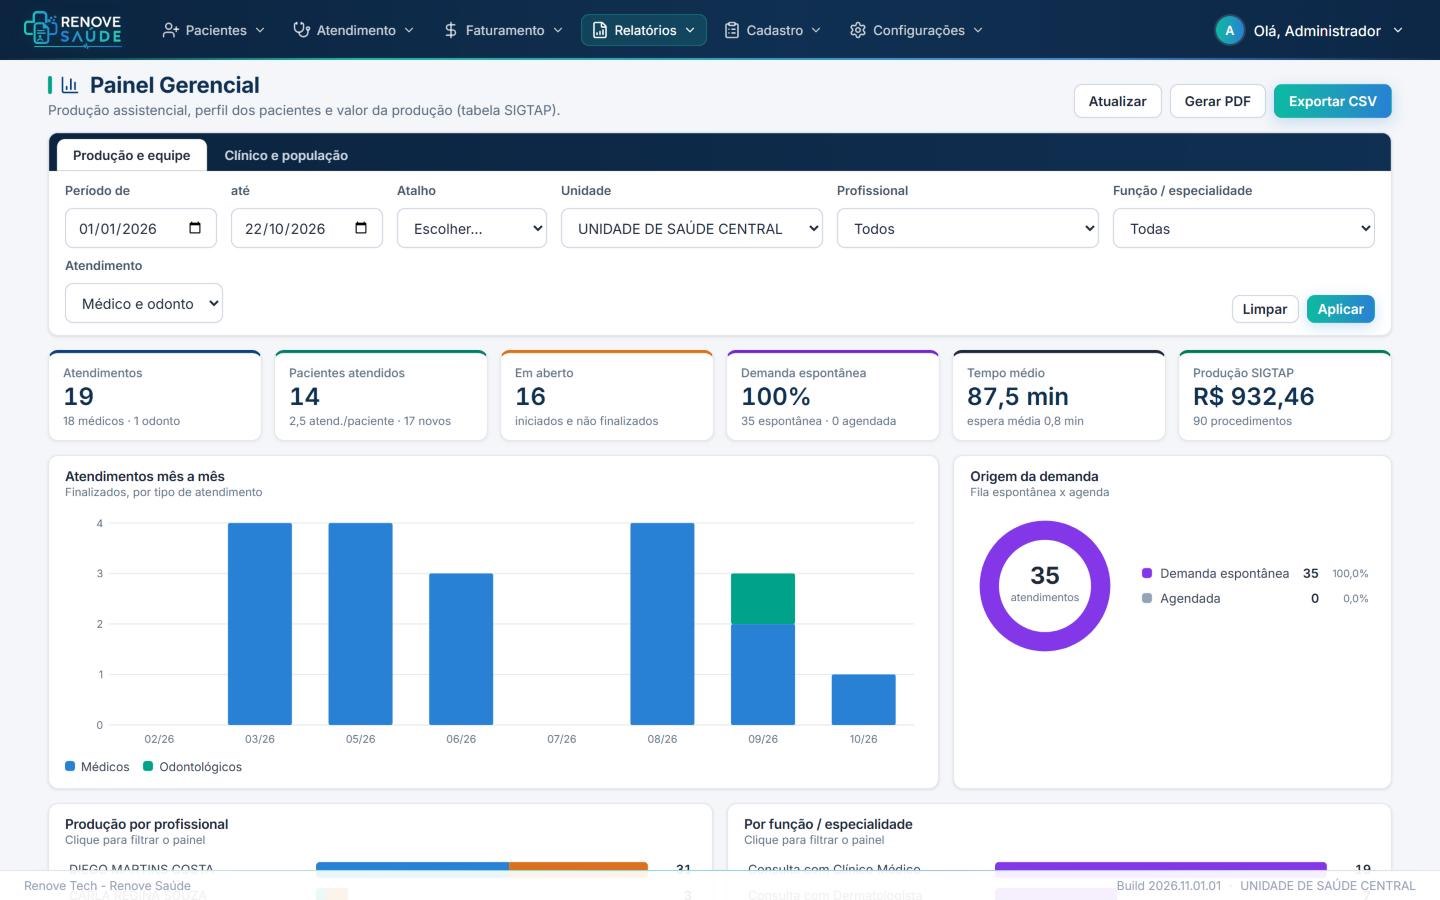This screenshot has width=1440, height=900.
Task: Click the Renove Saúde logo
Action: coord(72,30)
